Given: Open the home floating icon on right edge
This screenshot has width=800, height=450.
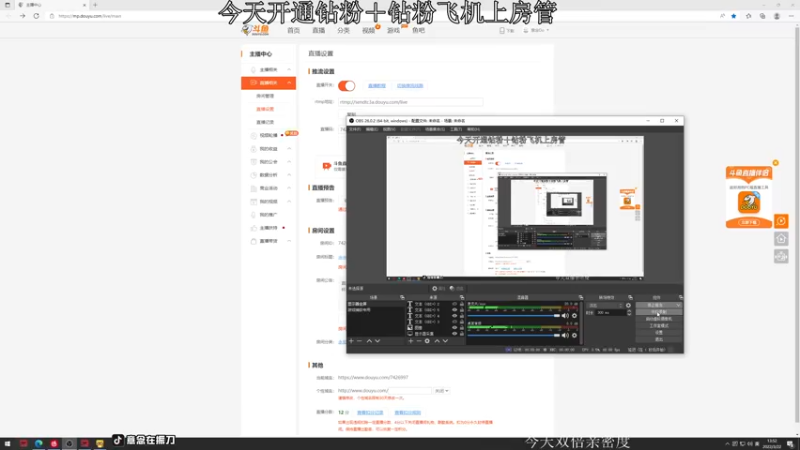Looking at the screenshot, I should [x=781, y=239].
